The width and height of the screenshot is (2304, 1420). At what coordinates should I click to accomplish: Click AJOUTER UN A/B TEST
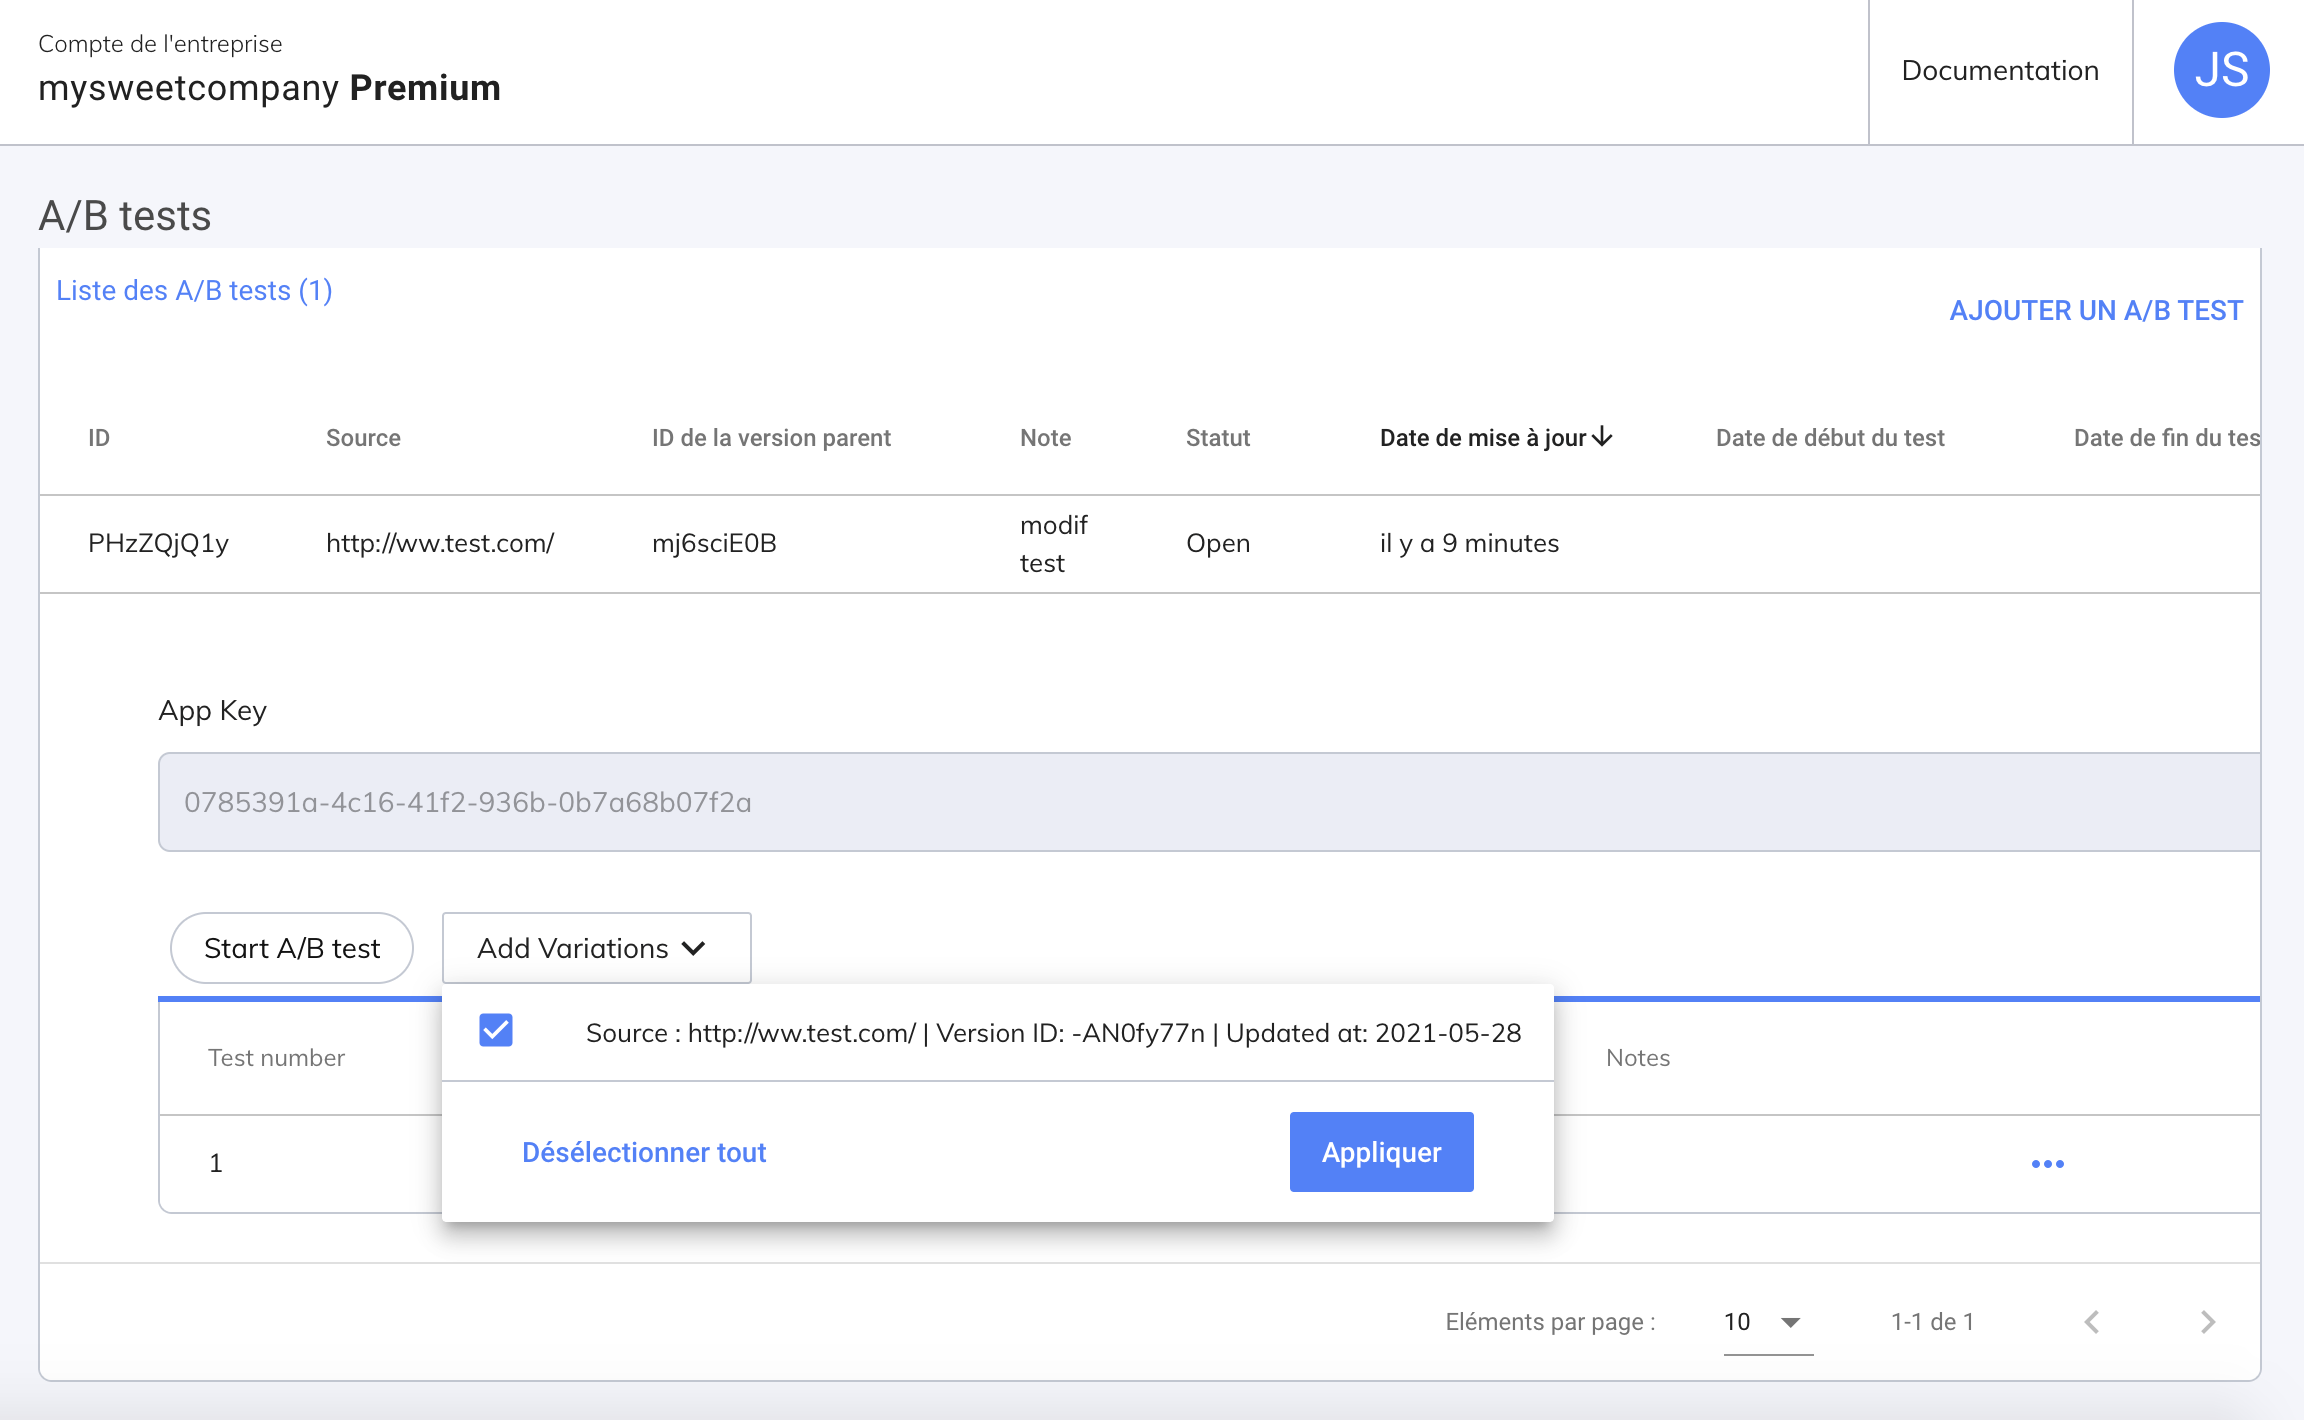[x=2096, y=310]
